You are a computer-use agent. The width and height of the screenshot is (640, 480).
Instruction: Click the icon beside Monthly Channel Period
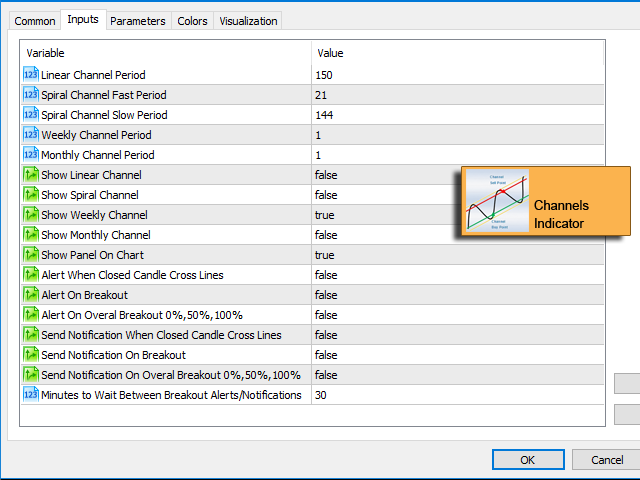pos(30,155)
